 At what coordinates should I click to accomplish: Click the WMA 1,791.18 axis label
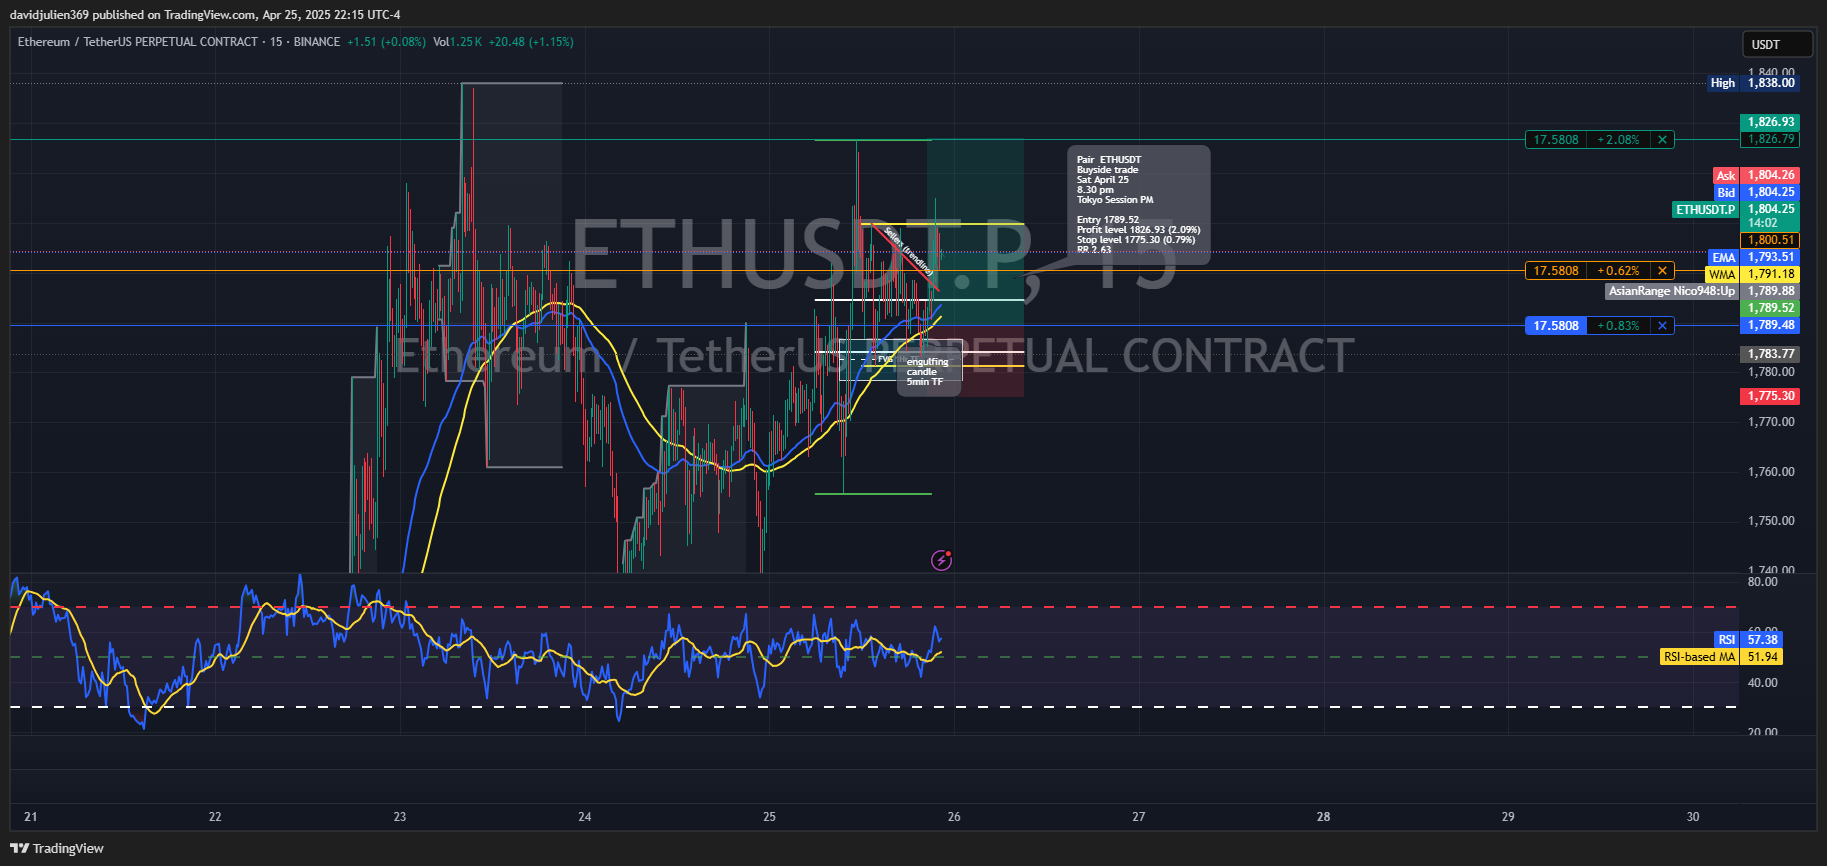pos(1752,274)
